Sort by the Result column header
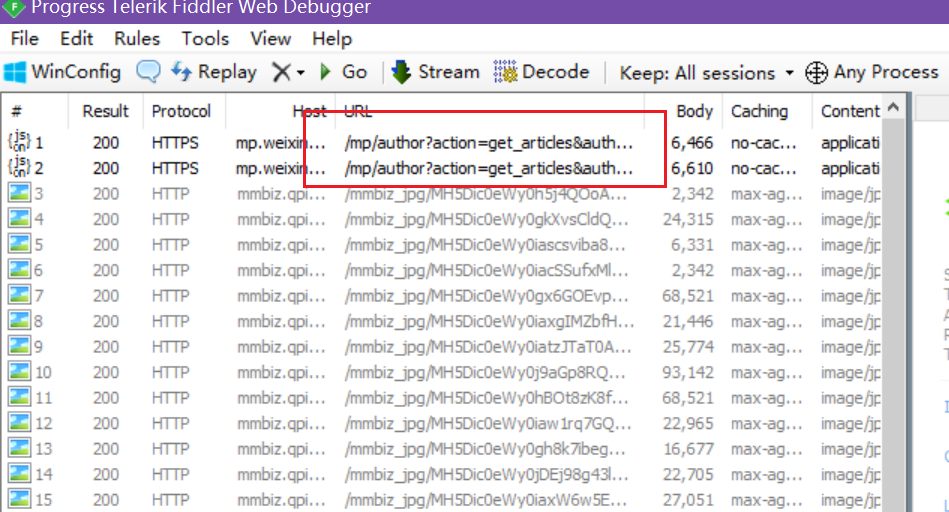This screenshot has width=949, height=512. click(105, 111)
